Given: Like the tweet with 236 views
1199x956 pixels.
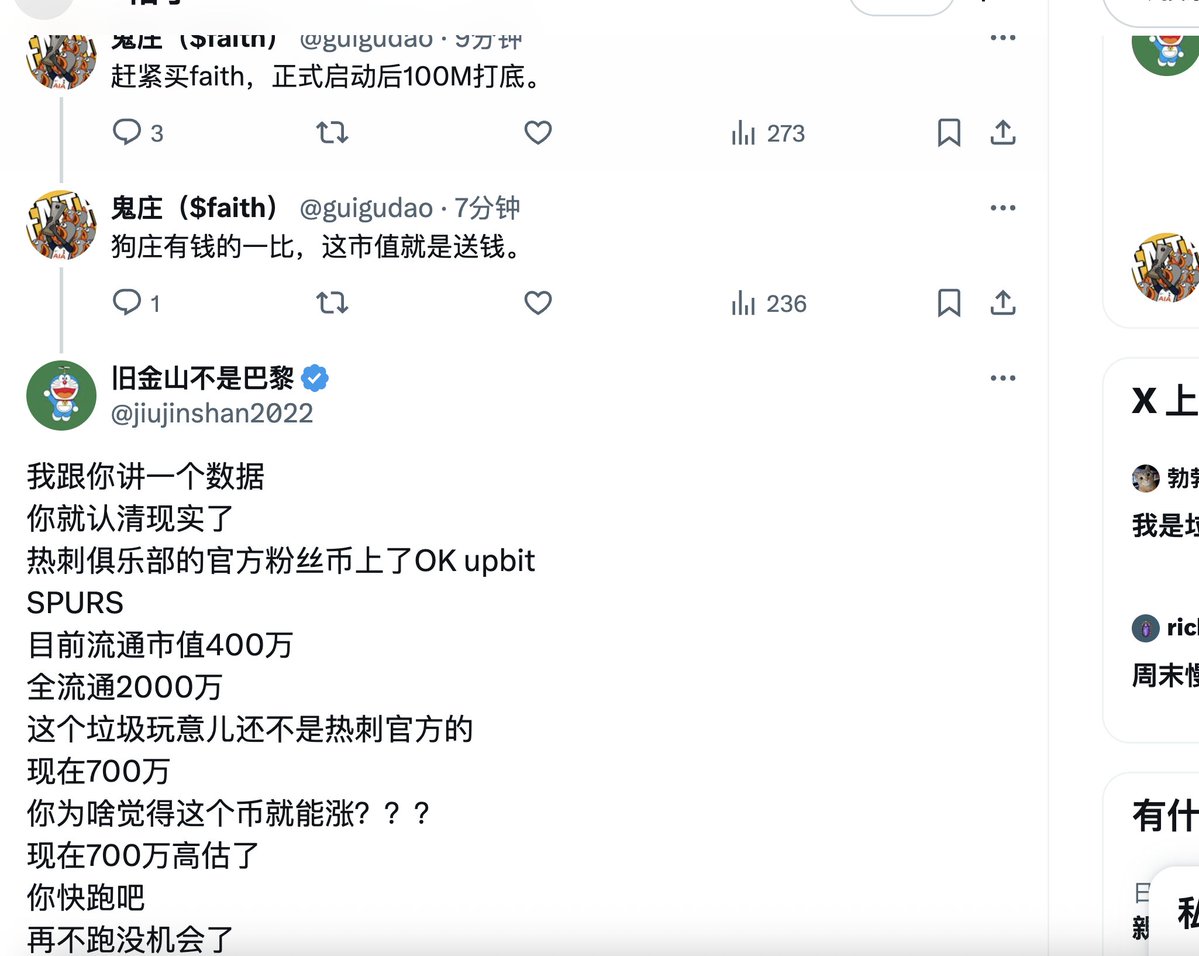Looking at the screenshot, I should point(538,303).
